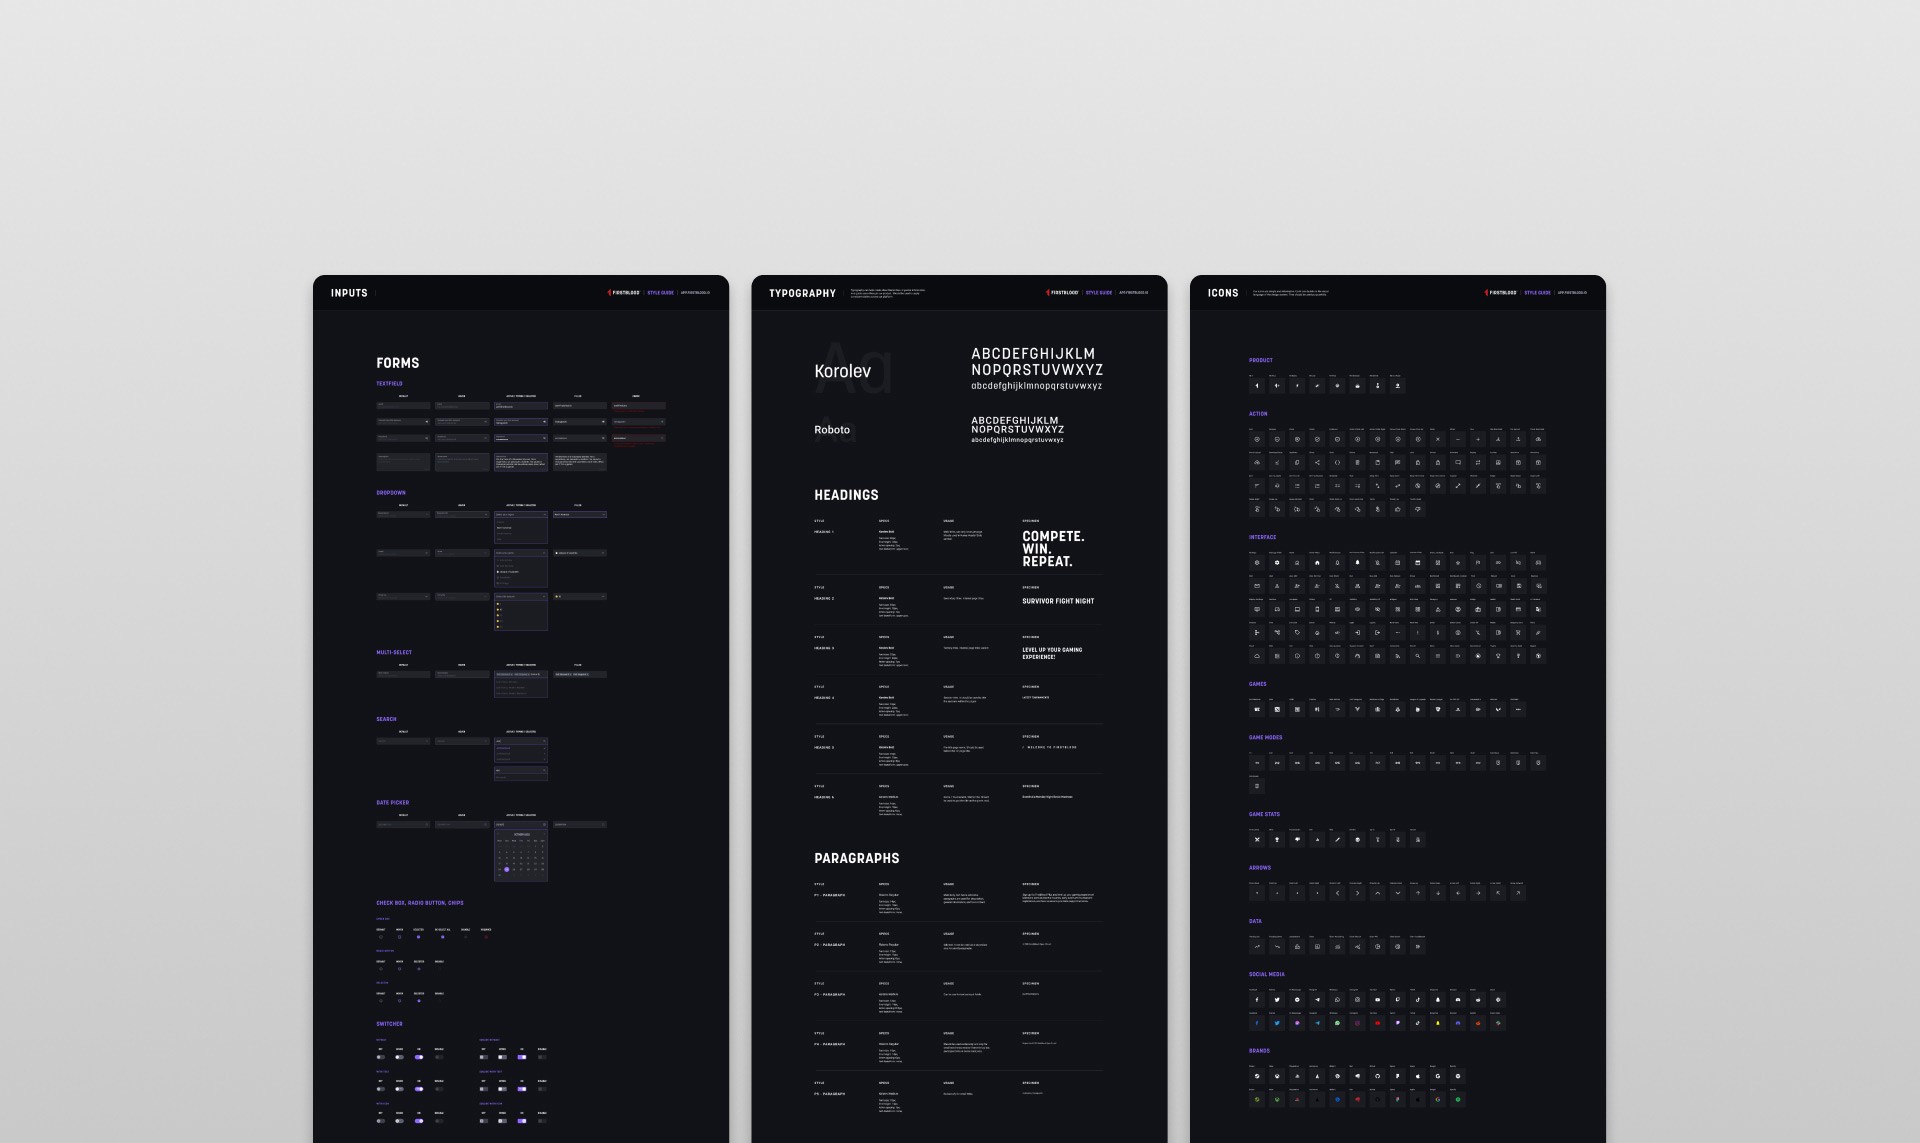Click the white Facebook social media icon
This screenshot has height=1143, width=1920.
pos(1257,999)
